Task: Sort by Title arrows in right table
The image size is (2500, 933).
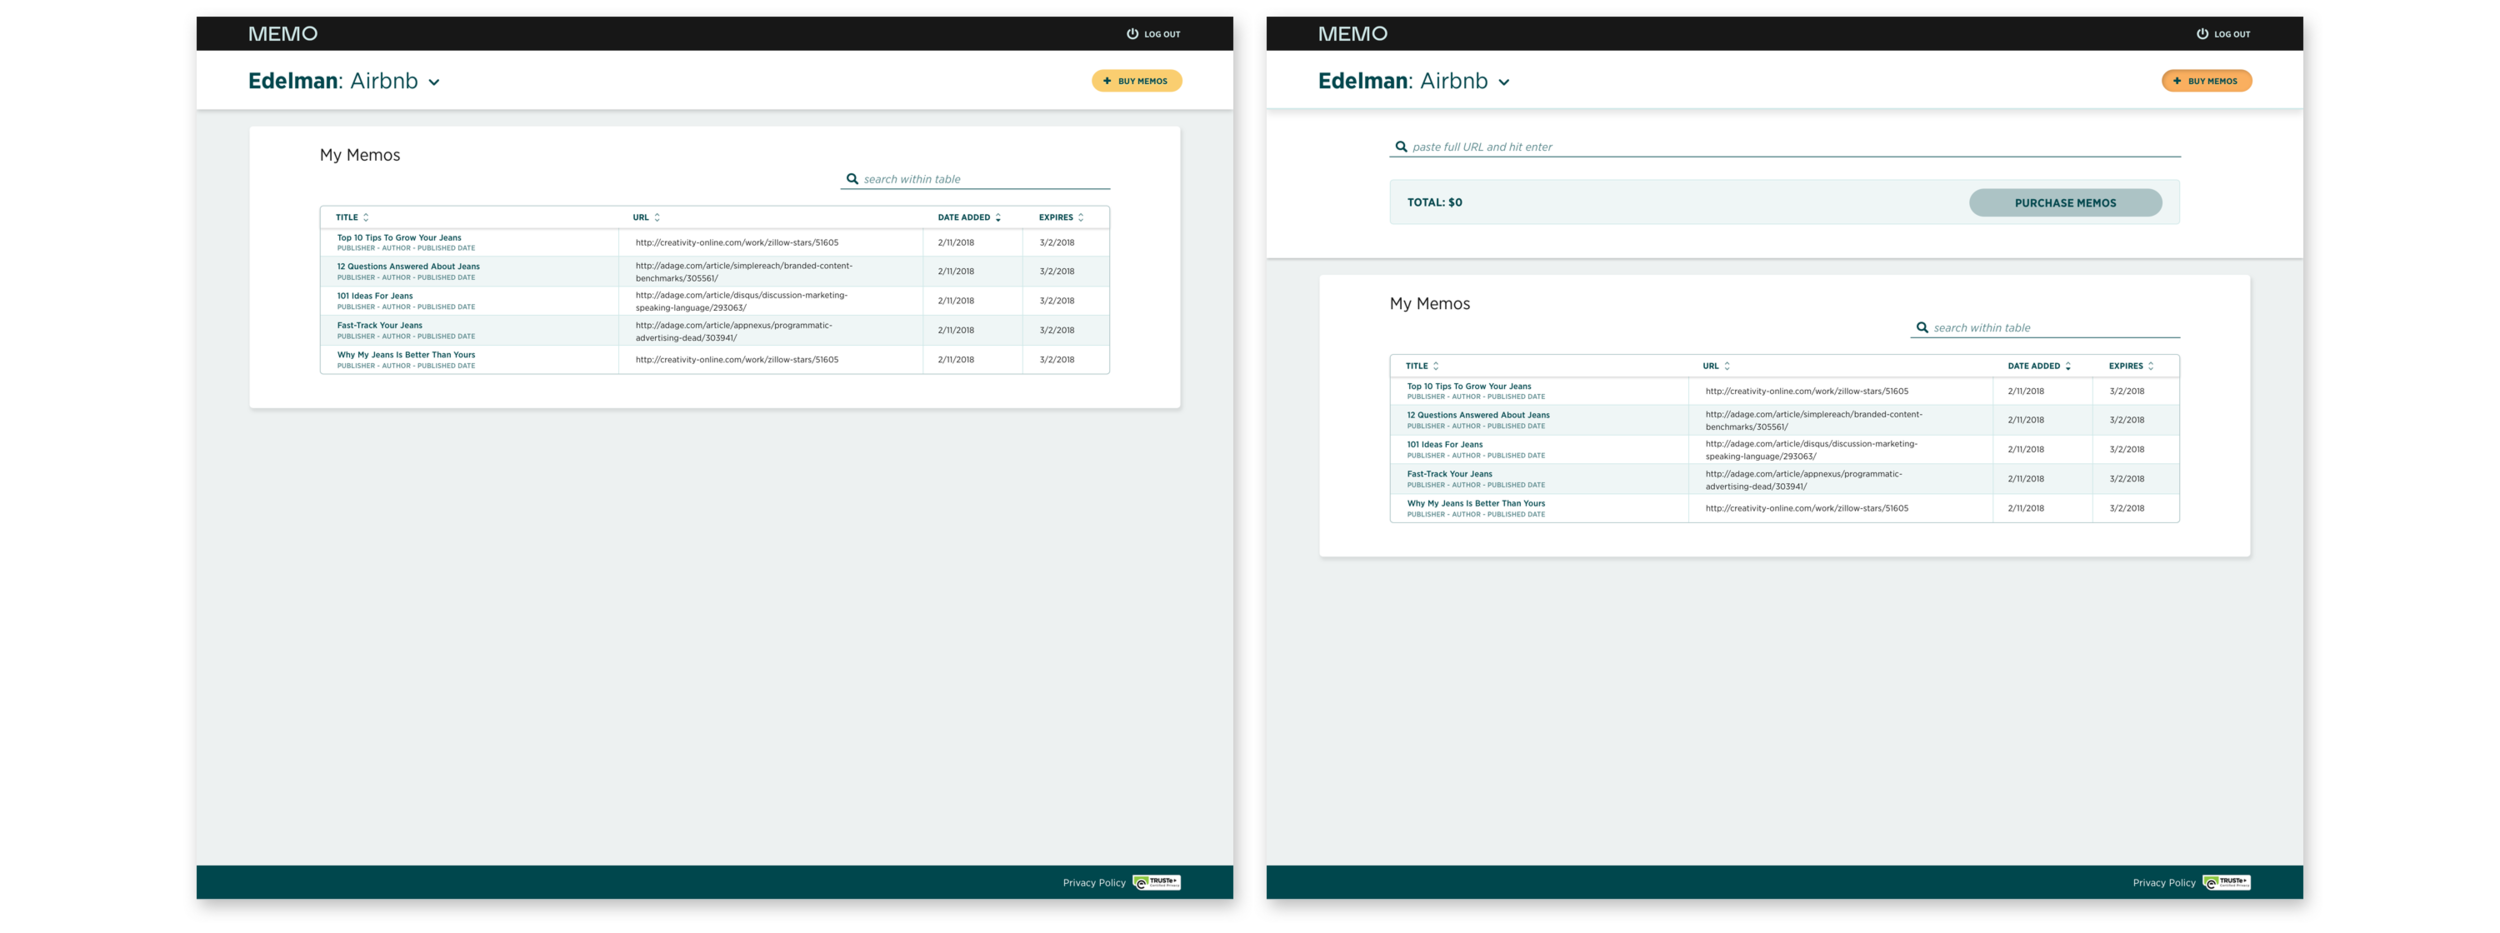Action: pos(1436,366)
